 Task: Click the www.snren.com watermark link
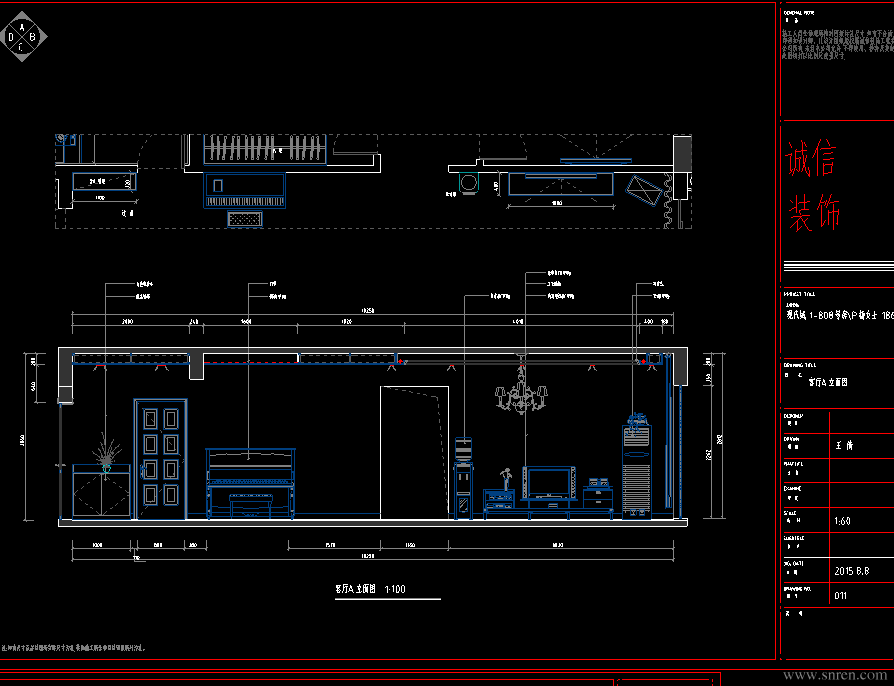[835, 675]
